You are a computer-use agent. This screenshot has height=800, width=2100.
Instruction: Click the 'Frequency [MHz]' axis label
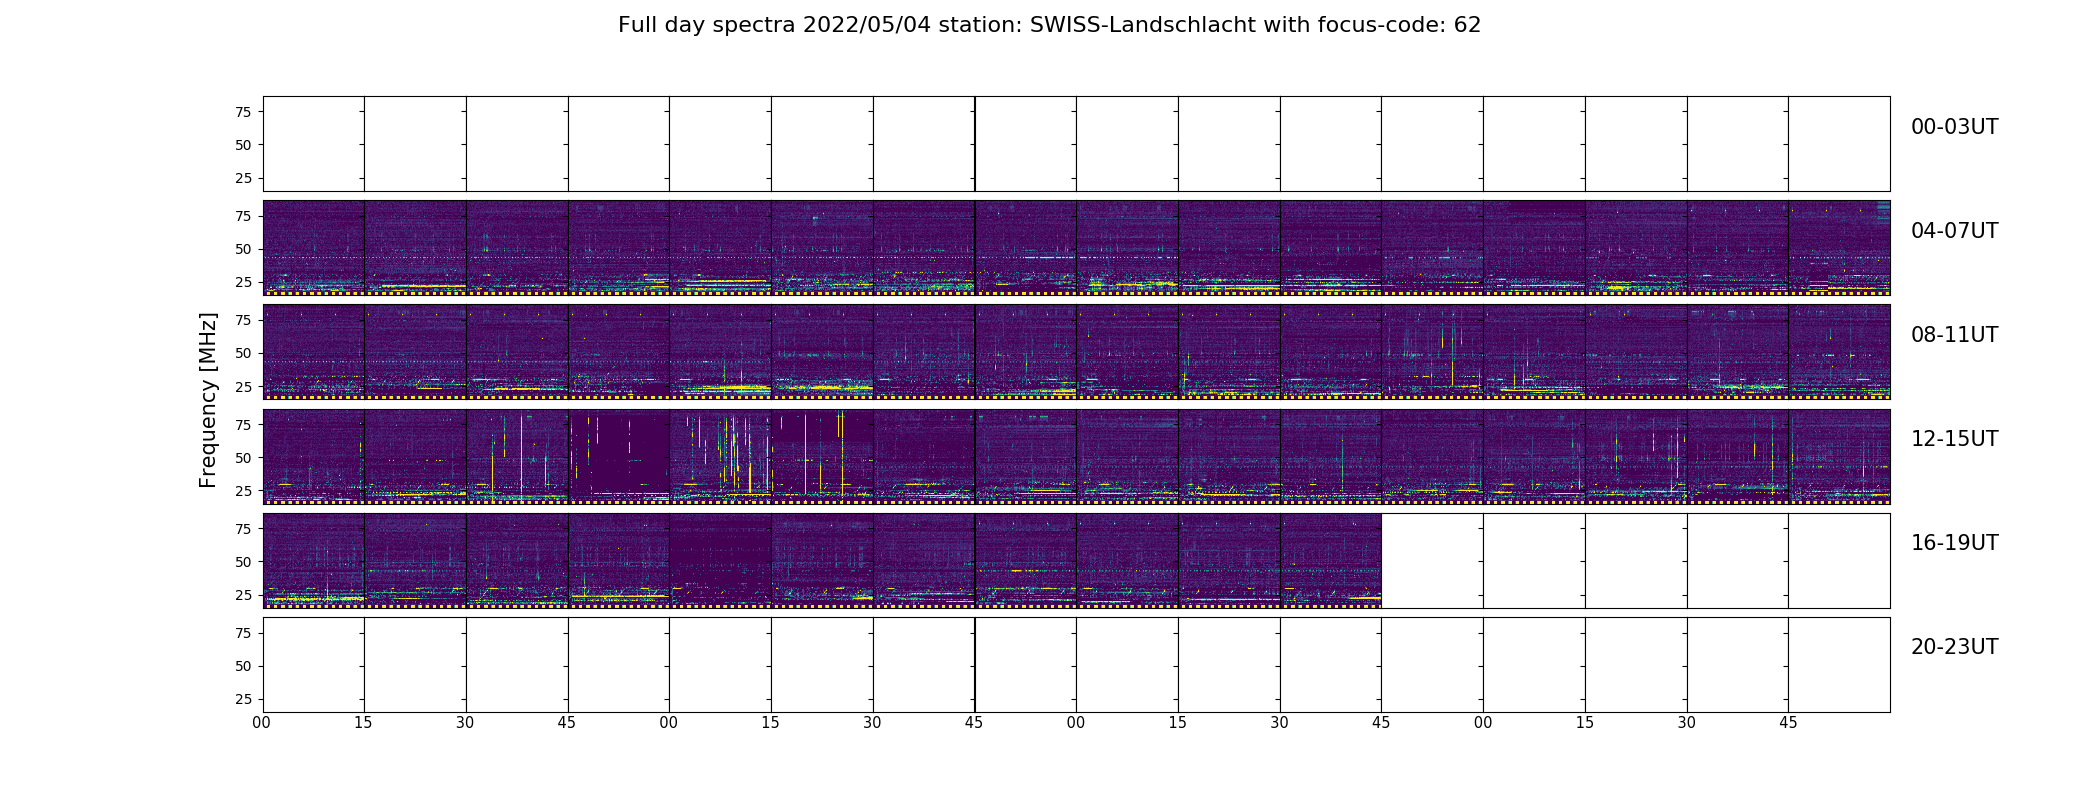click(208, 400)
